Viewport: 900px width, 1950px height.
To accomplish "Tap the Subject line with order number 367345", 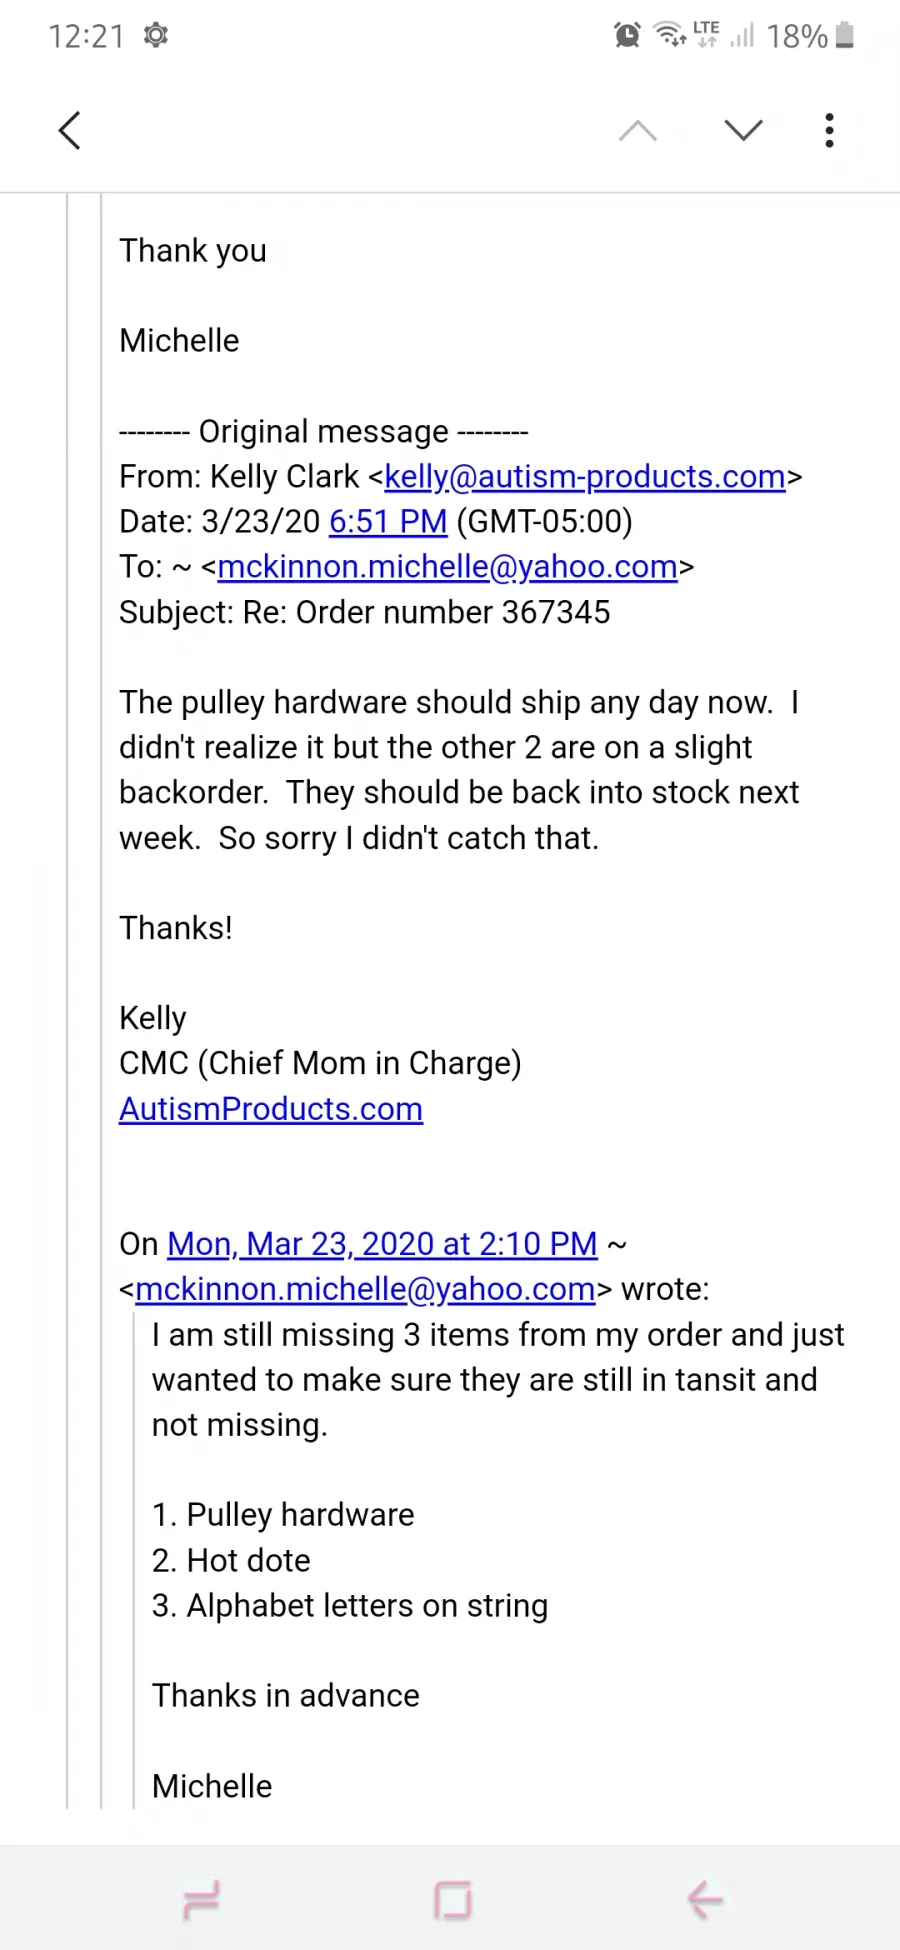I will pos(364,612).
